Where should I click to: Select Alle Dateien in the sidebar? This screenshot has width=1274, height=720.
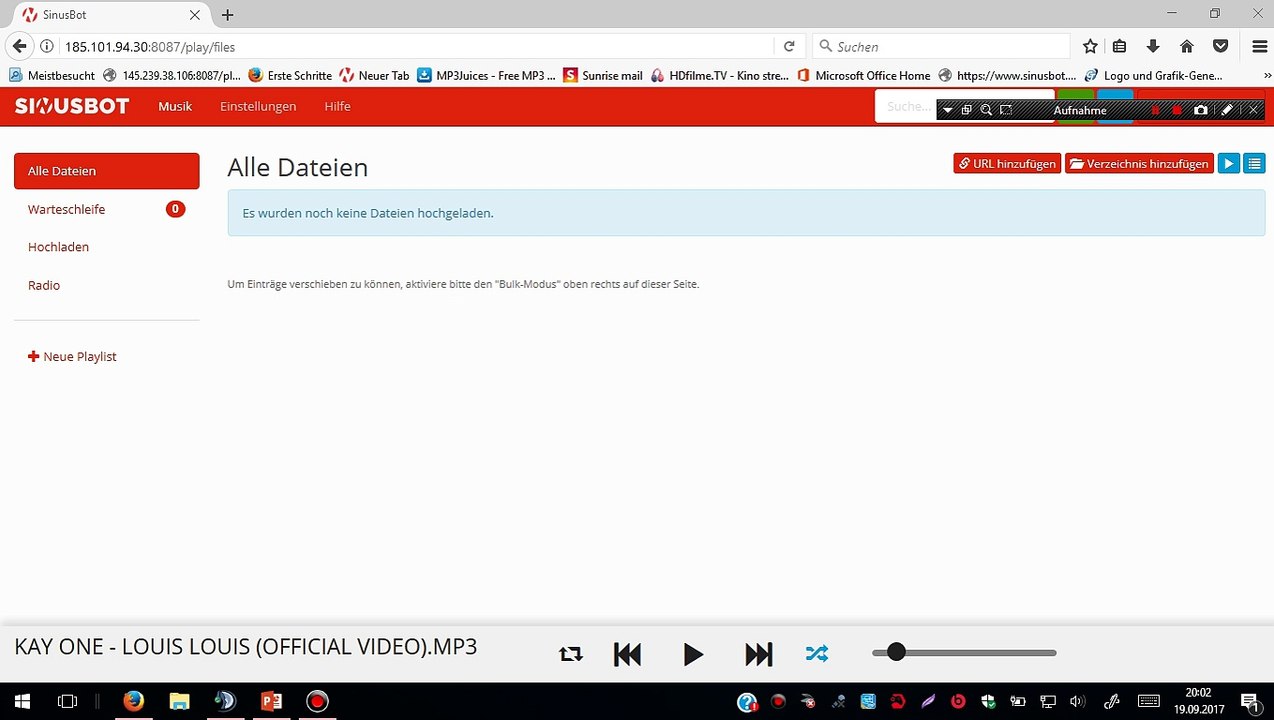click(107, 171)
